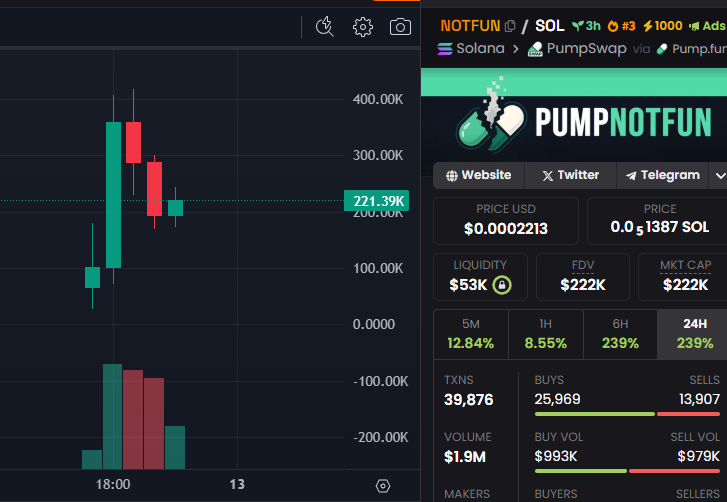Click the -100.00K axis label
Viewport: 727px width, 502px height.
point(381,381)
